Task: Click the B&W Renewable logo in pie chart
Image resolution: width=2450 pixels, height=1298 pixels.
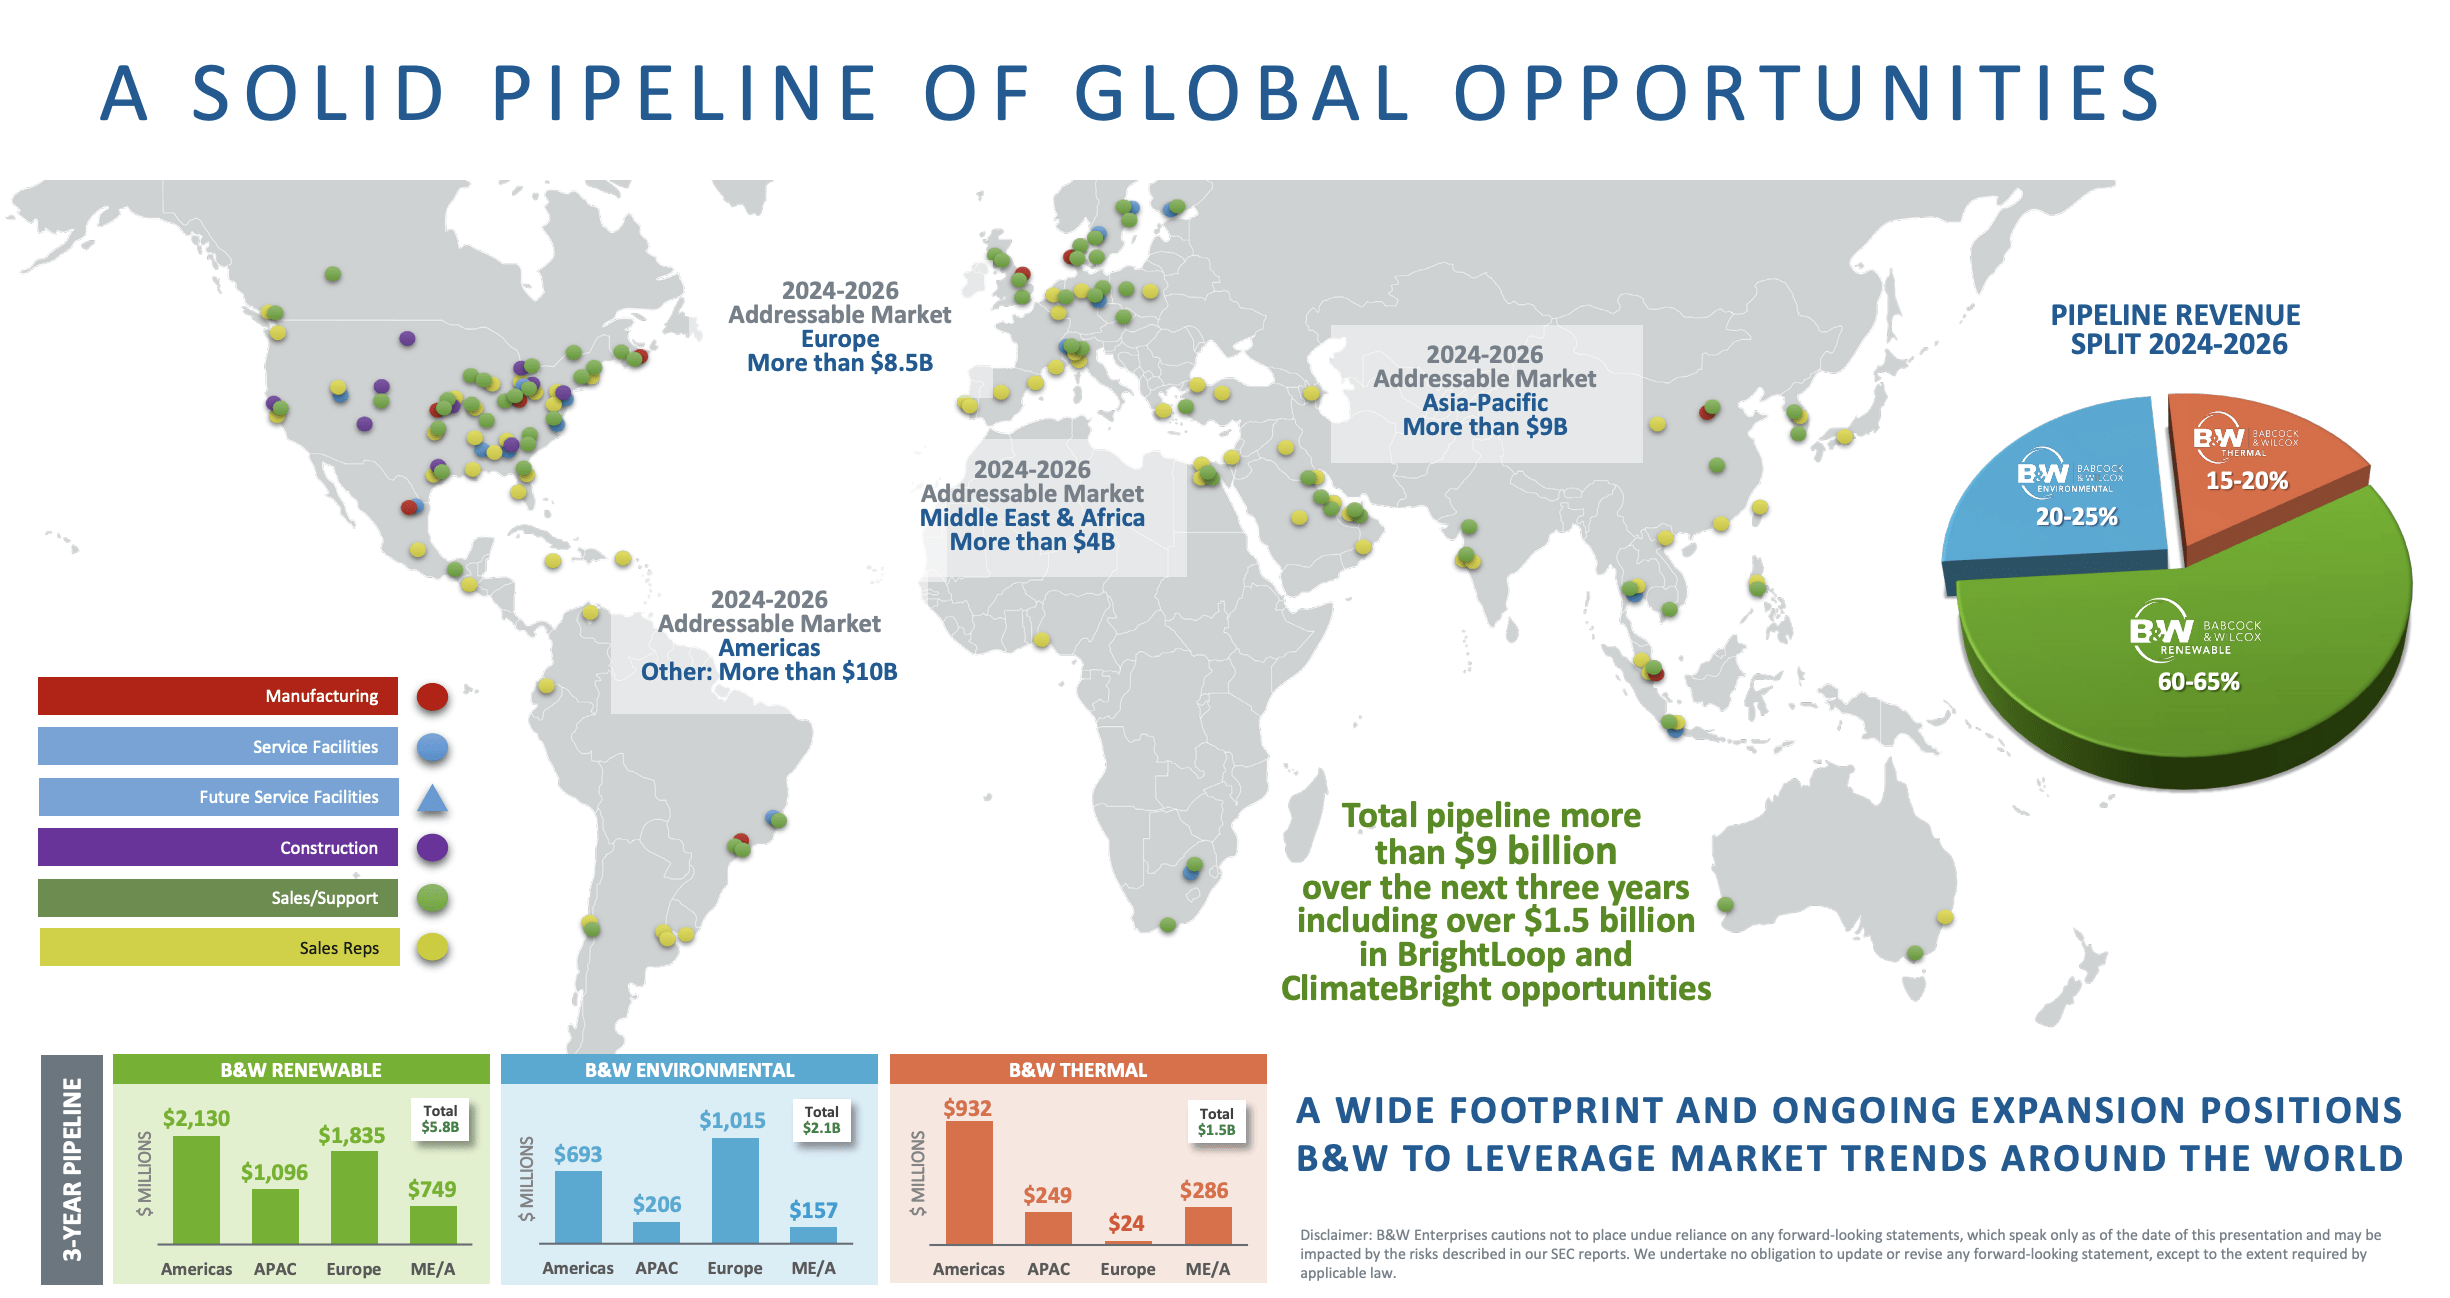Action: tap(2195, 631)
